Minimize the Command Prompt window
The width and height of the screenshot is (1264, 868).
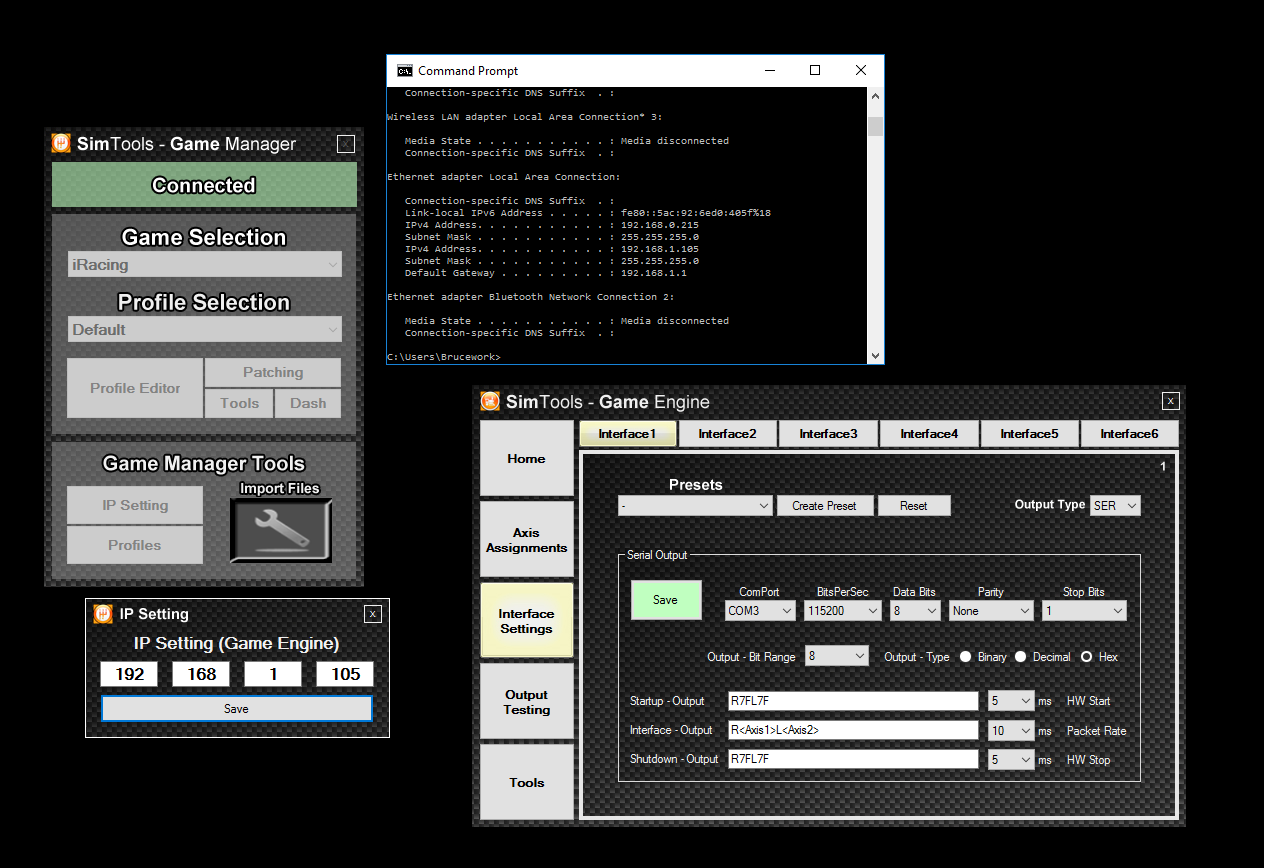click(769, 70)
